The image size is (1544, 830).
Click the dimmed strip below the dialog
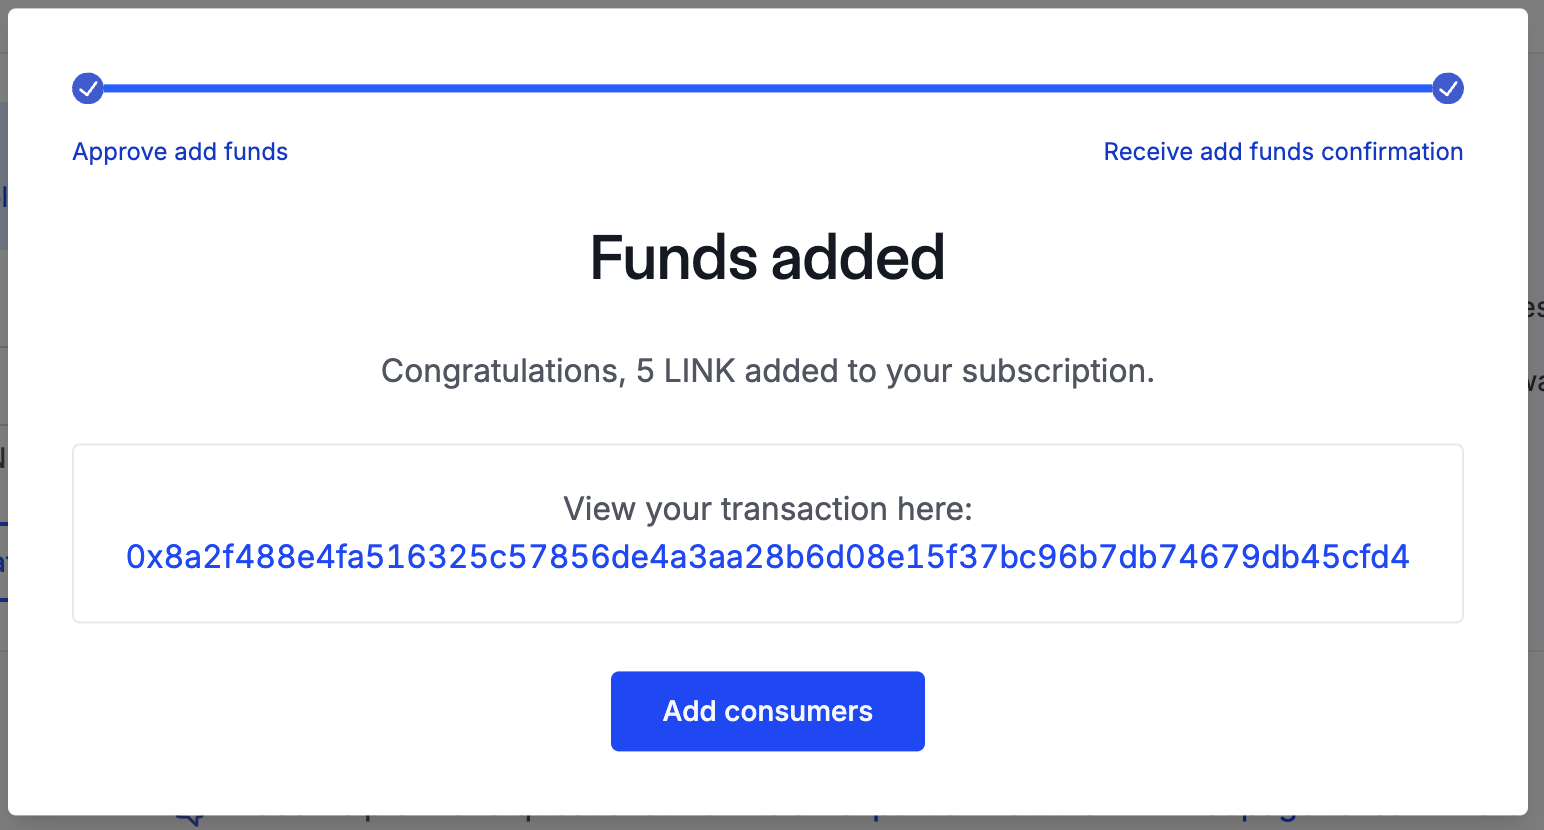pyautogui.click(x=767, y=823)
